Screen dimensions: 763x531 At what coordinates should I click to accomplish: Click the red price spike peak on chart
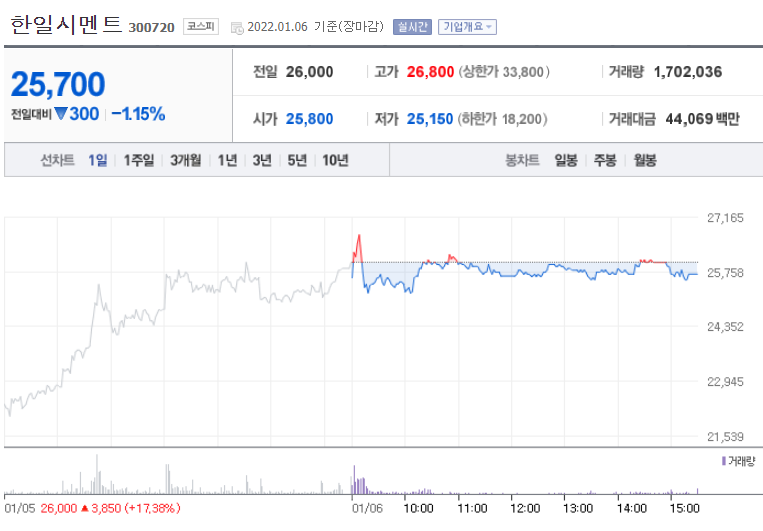click(x=359, y=236)
